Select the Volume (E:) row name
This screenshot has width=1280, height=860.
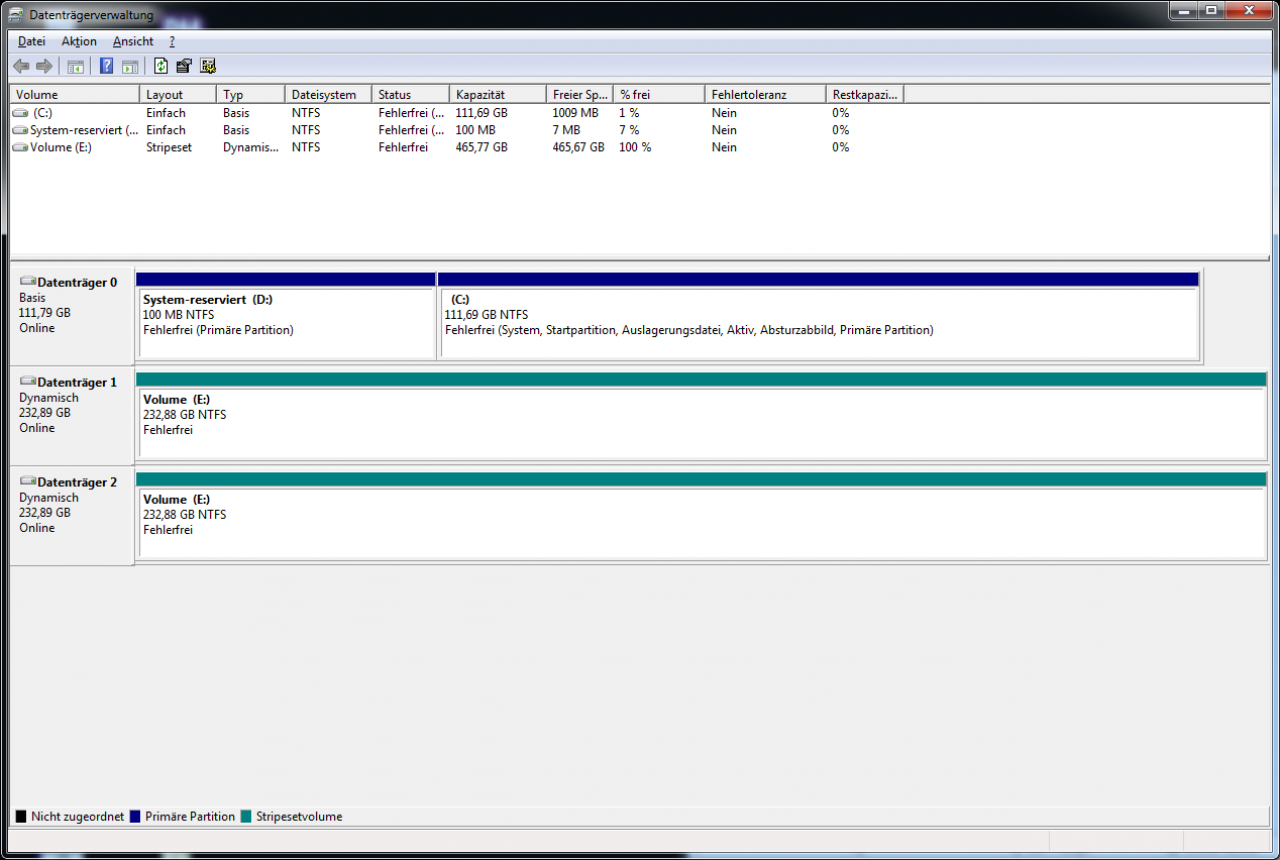[x=61, y=147]
